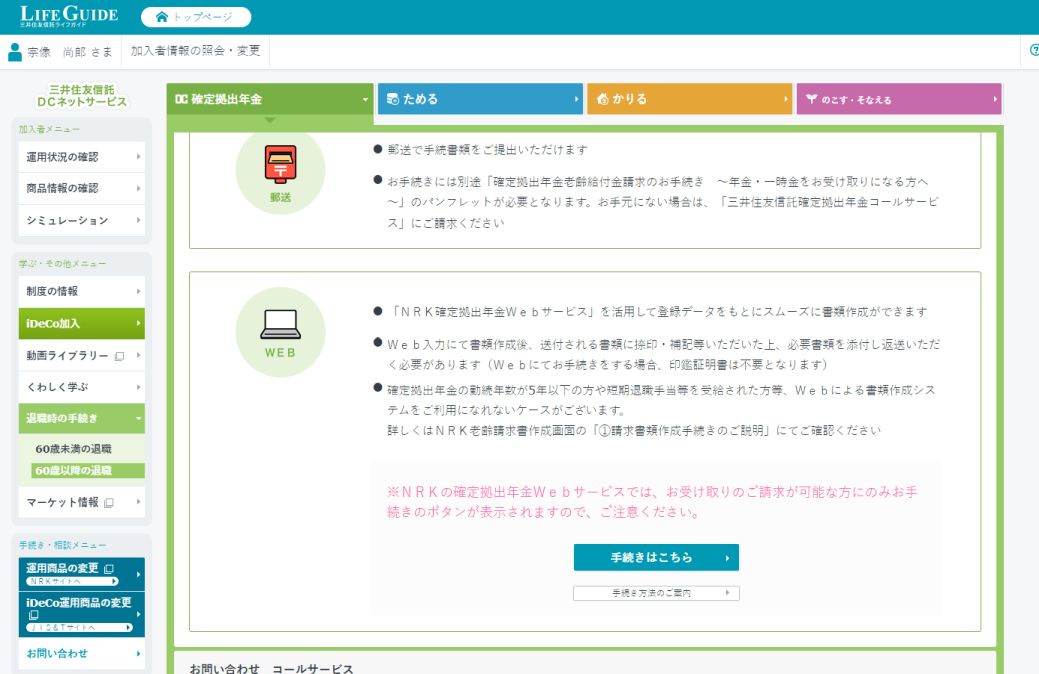1039x674 pixels.
Task: Click the house icon in トップページ button
Action: pyautogui.click(x=161, y=17)
